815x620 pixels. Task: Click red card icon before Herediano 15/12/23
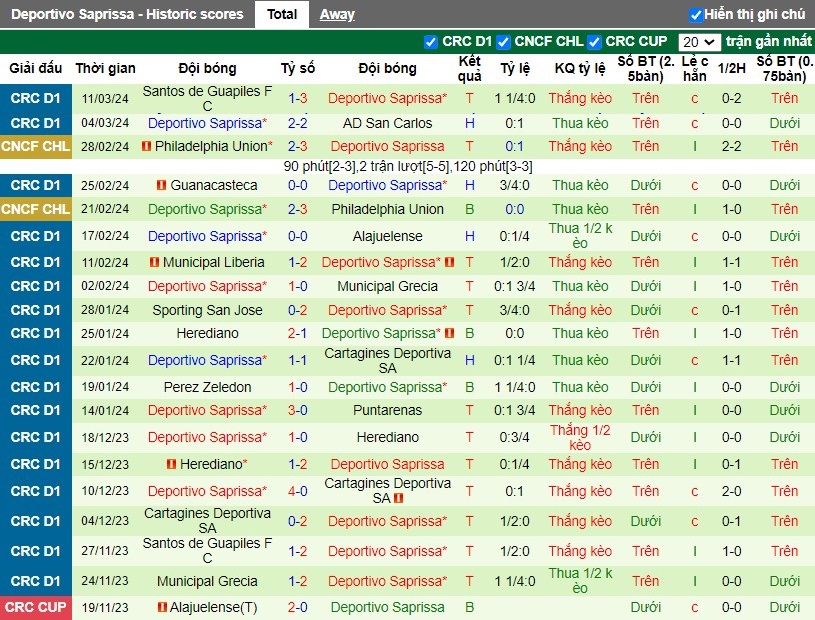click(171, 464)
